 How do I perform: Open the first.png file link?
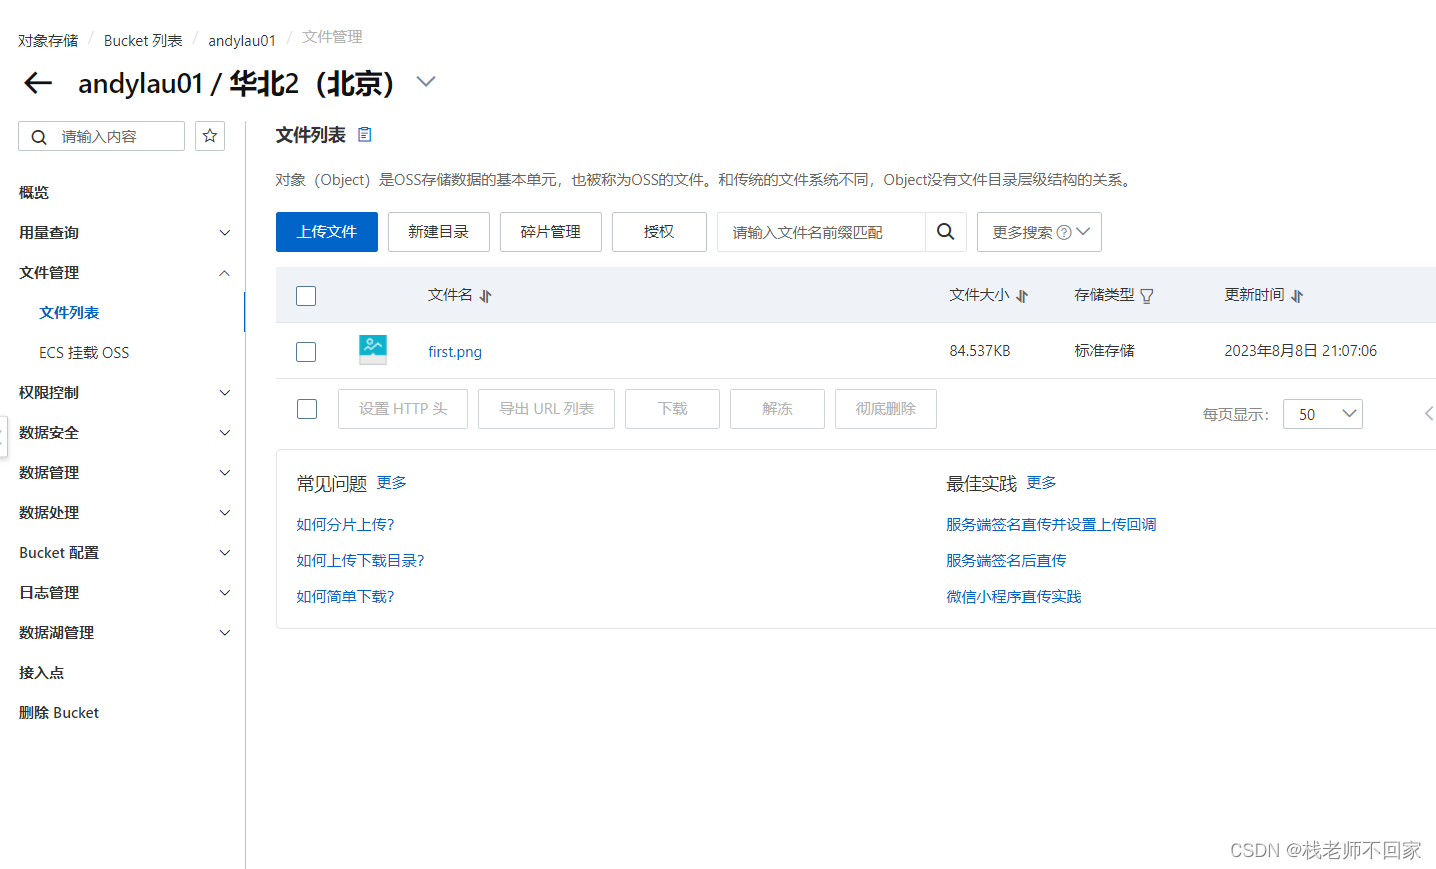pyautogui.click(x=455, y=352)
